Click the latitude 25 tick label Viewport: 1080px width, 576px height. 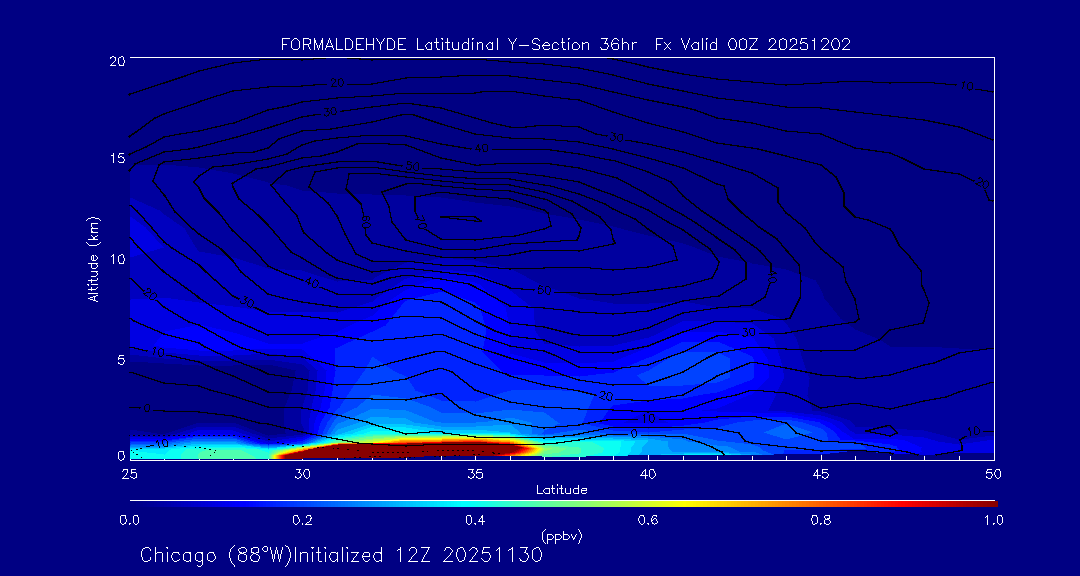pyautogui.click(x=129, y=473)
